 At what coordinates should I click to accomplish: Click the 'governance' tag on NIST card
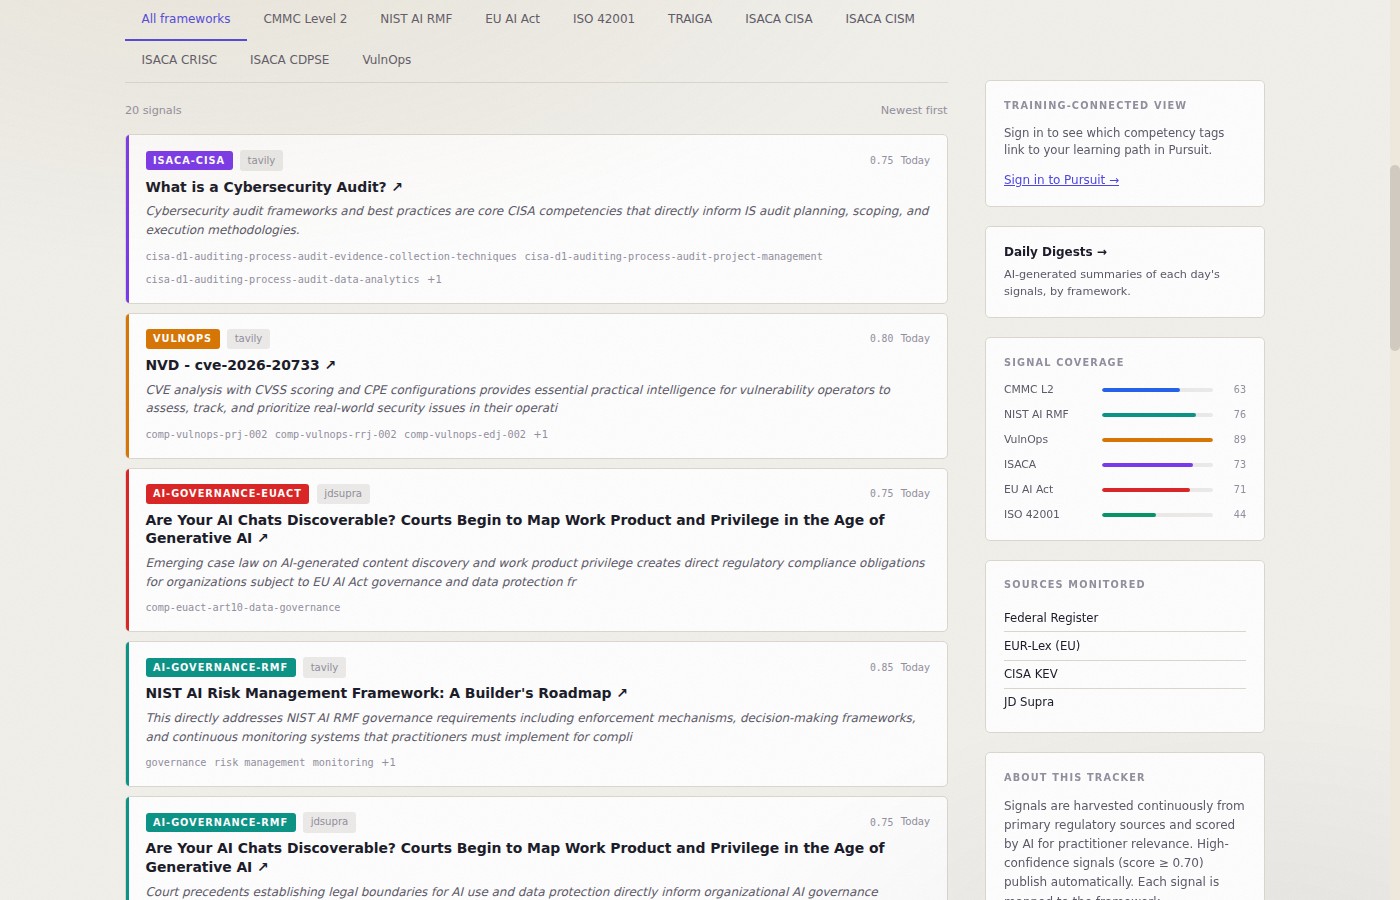[176, 763]
